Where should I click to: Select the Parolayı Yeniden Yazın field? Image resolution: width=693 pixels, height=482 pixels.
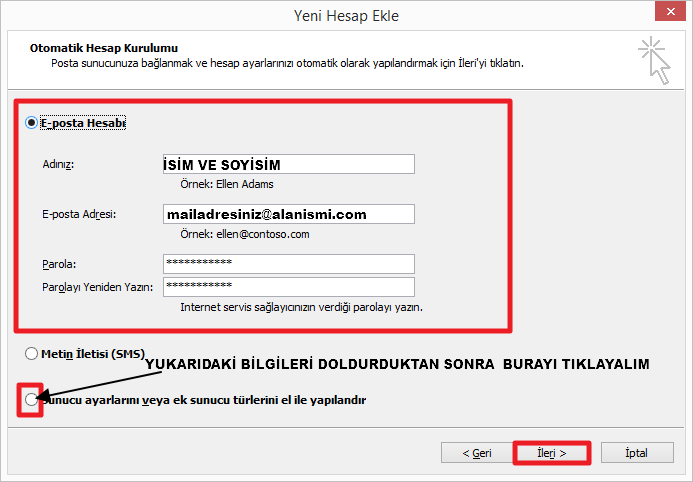point(287,287)
